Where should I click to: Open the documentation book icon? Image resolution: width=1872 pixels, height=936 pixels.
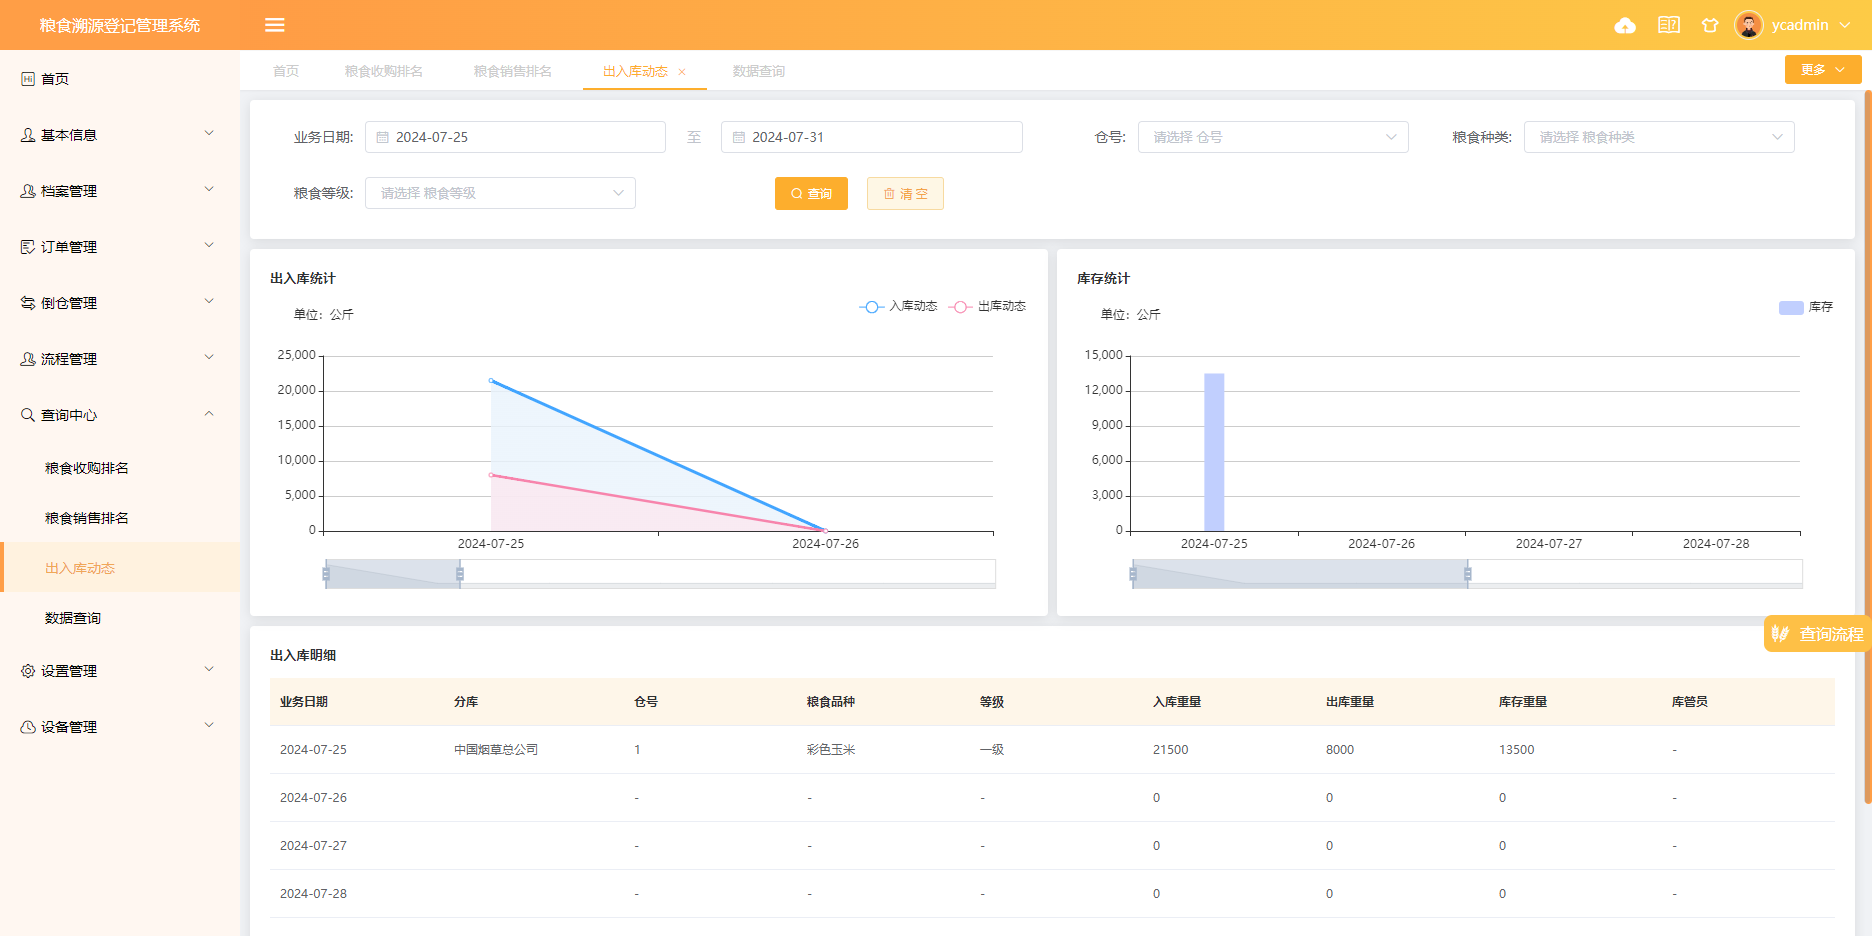[x=1668, y=25]
